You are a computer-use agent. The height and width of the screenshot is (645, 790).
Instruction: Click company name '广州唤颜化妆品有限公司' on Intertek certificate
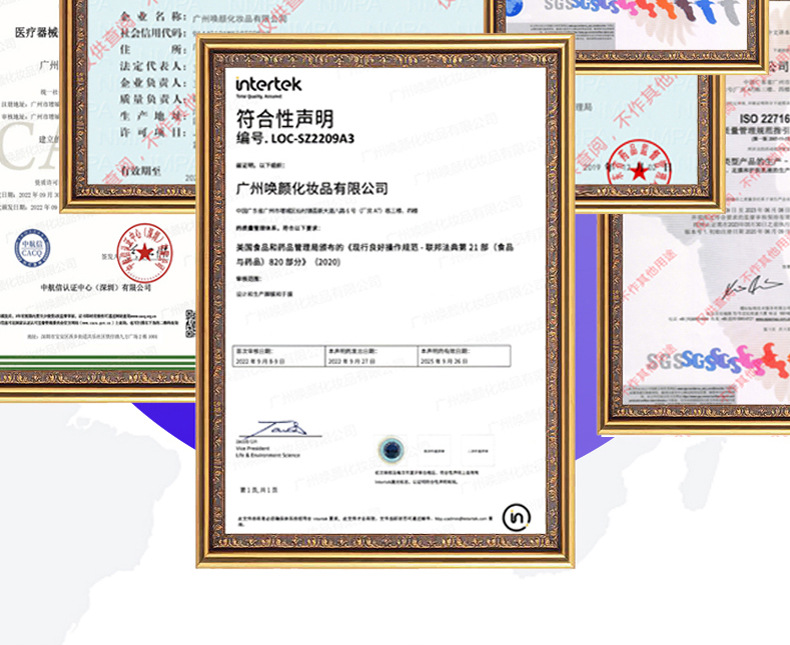(312, 188)
